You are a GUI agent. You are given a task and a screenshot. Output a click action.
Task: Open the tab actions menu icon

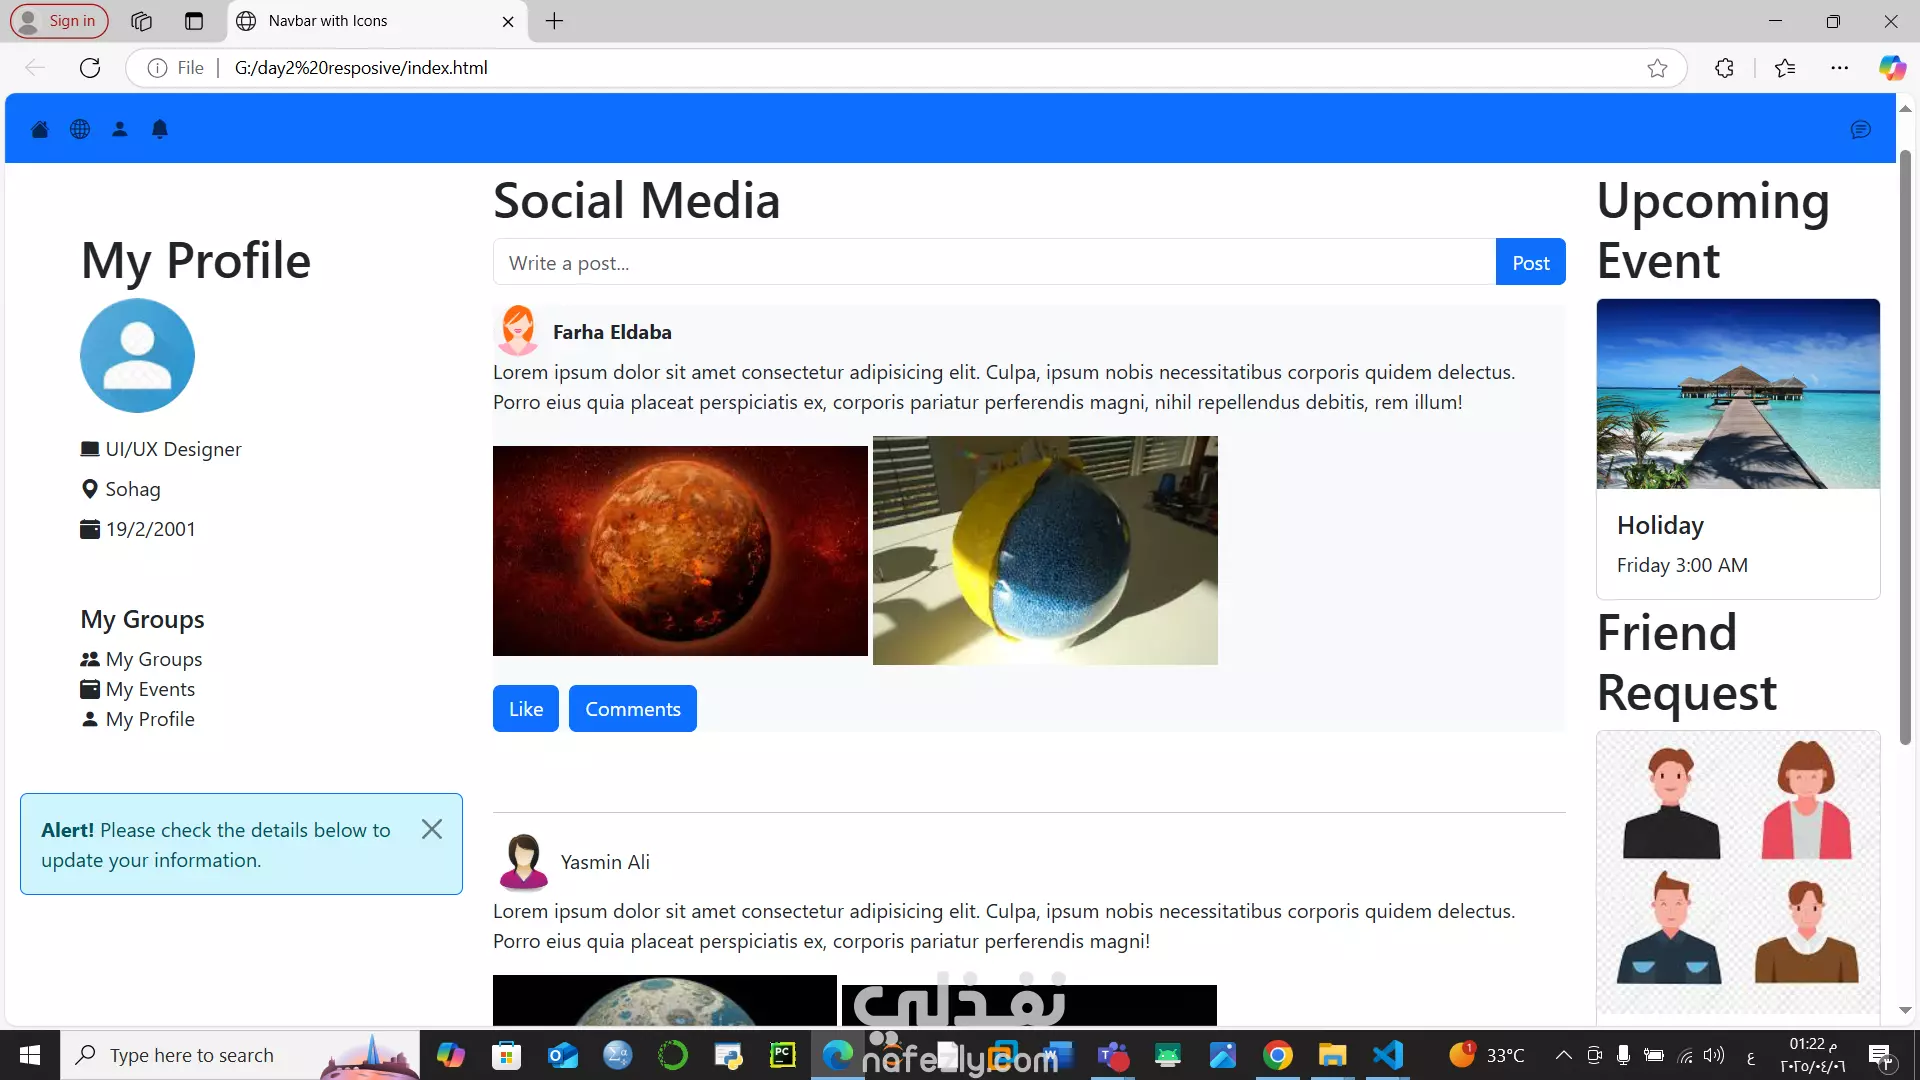[194, 21]
